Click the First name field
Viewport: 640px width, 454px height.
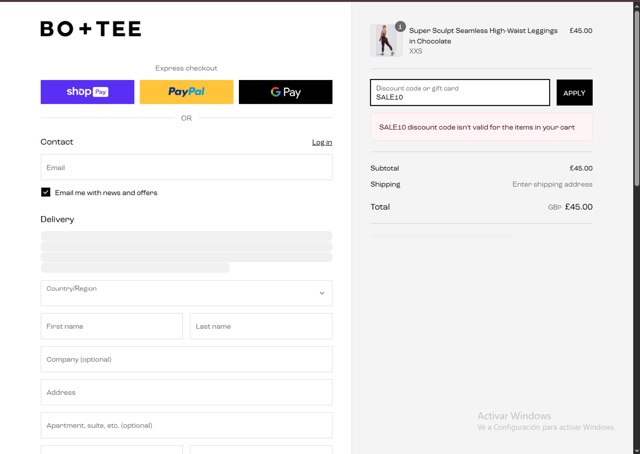(x=111, y=326)
